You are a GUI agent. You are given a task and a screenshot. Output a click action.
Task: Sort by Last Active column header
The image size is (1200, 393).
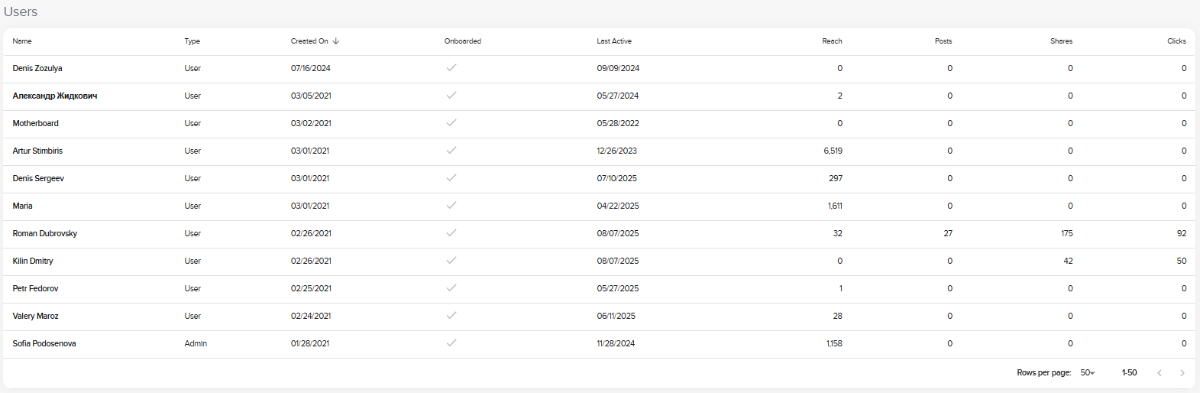click(x=614, y=41)
